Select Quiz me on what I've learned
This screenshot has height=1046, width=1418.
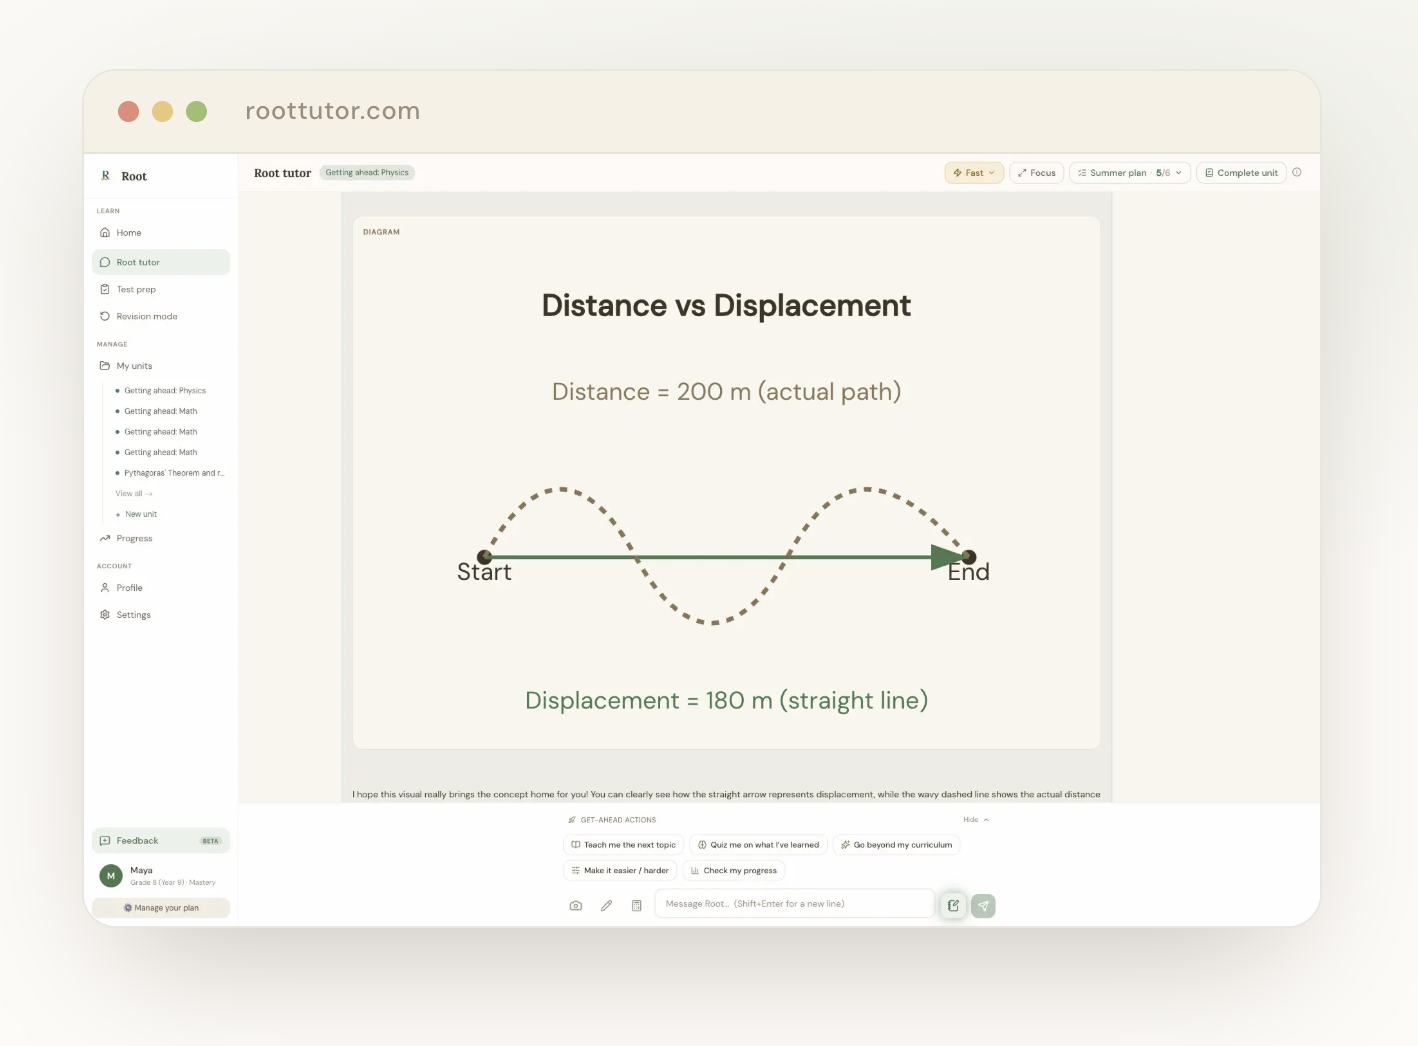point(759,845)
